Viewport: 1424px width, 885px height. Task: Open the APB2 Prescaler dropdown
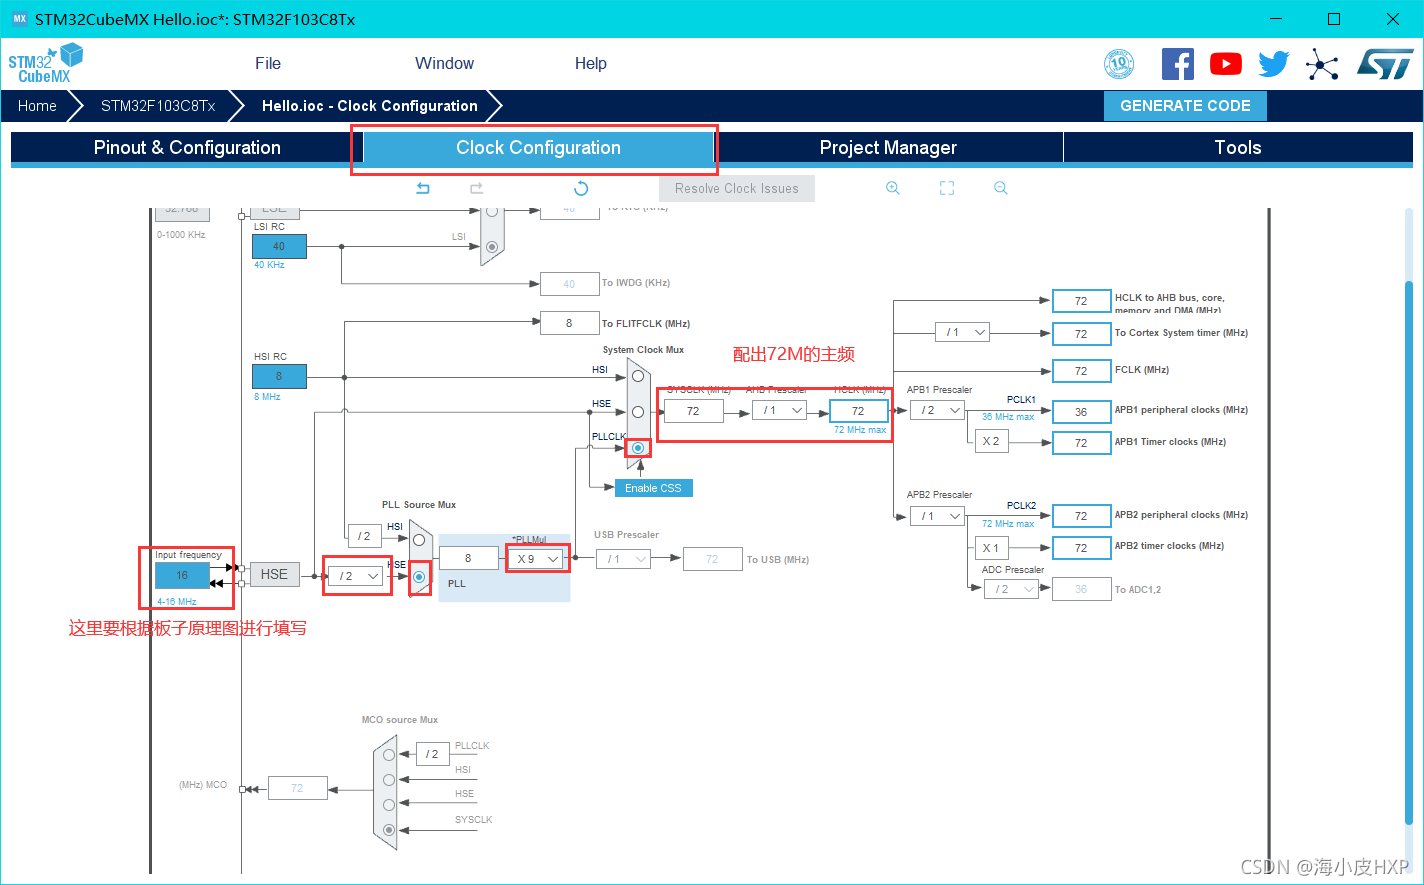tap(938, 516)
